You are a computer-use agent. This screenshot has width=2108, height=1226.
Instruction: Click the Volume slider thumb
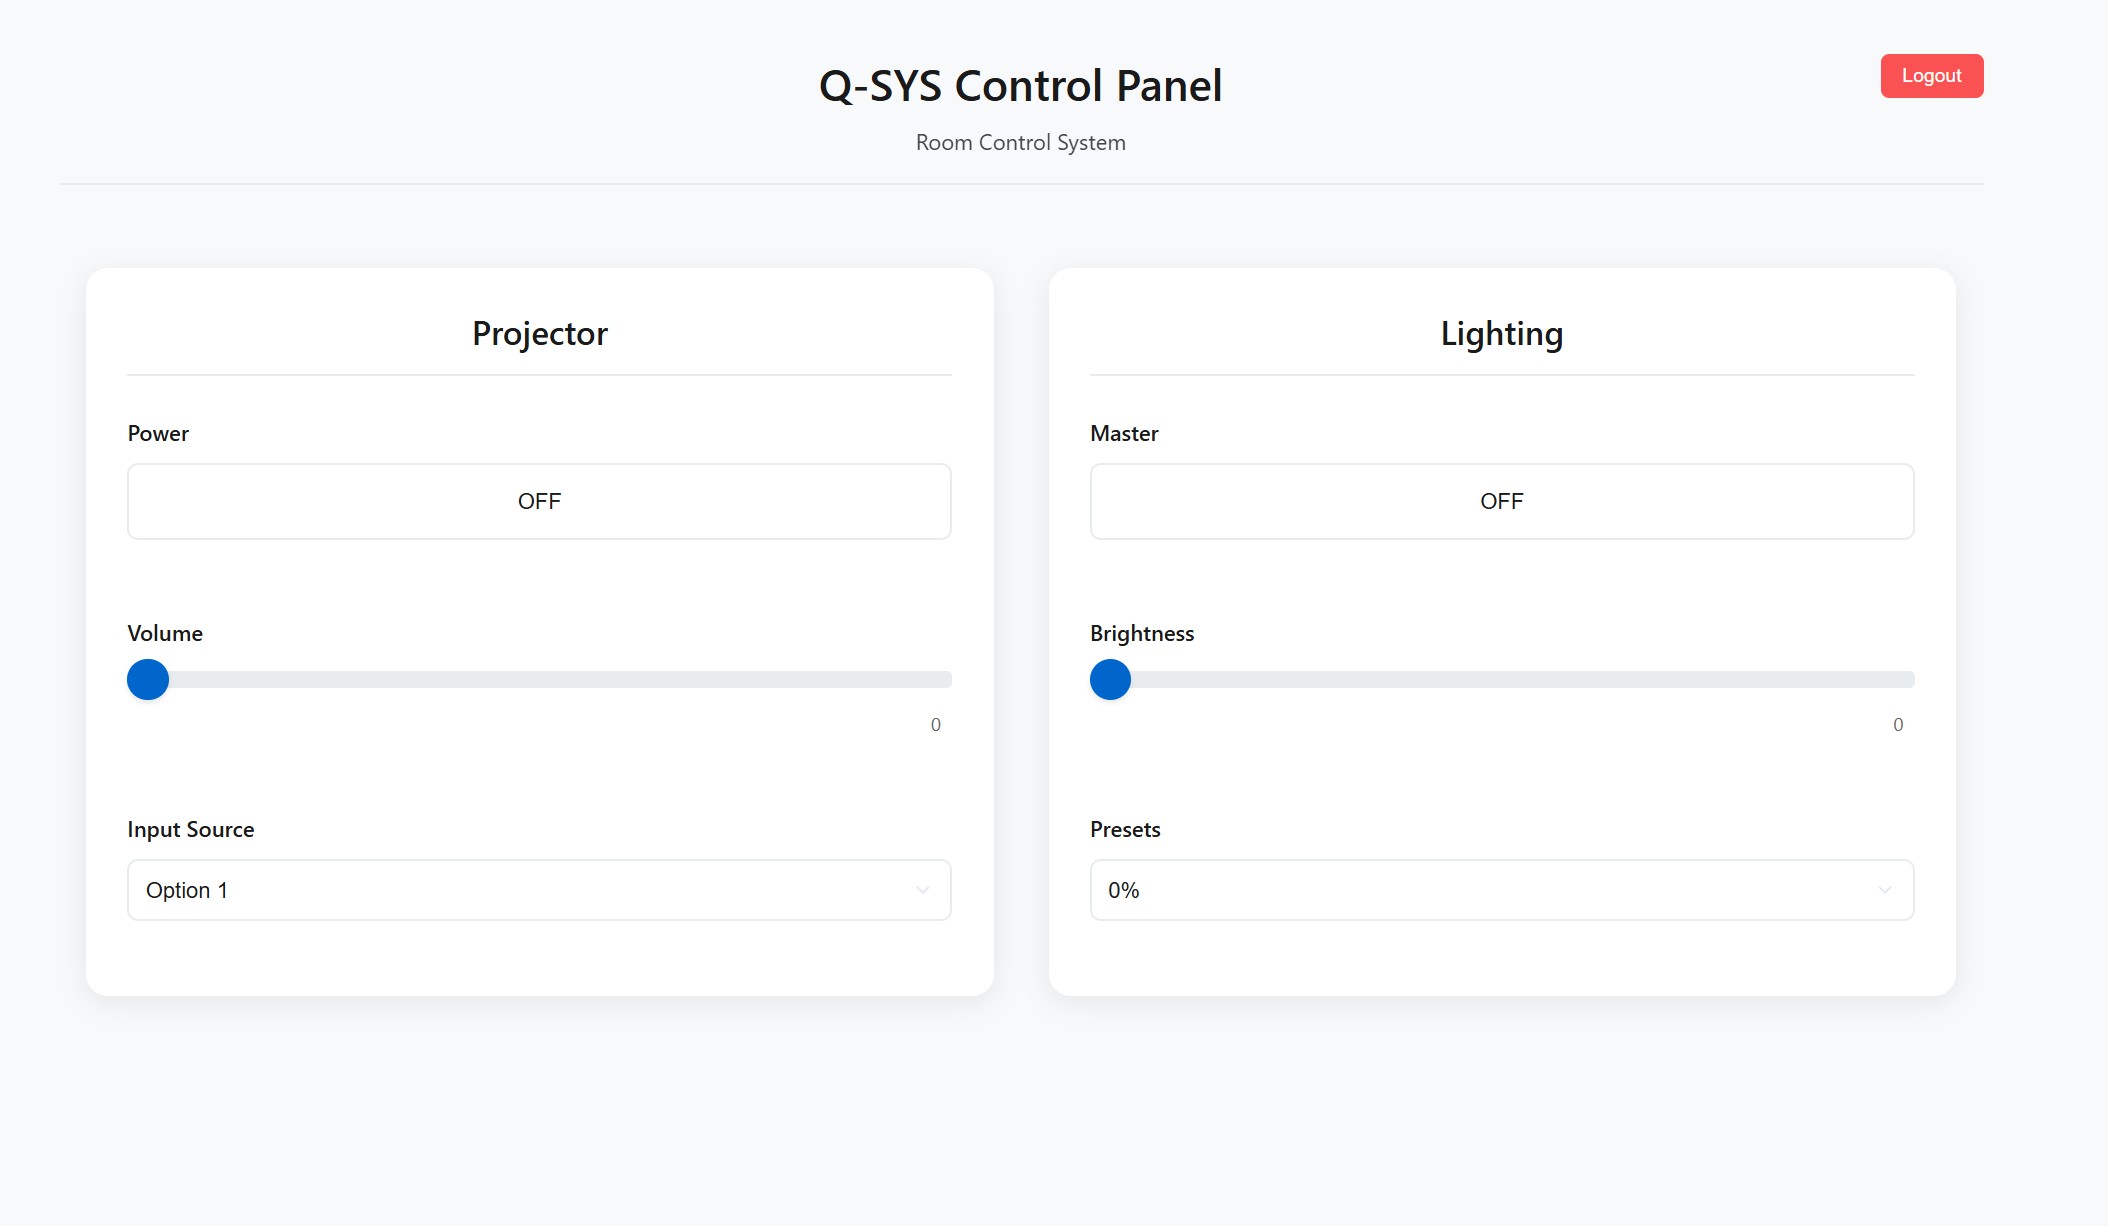pos(147,679)
